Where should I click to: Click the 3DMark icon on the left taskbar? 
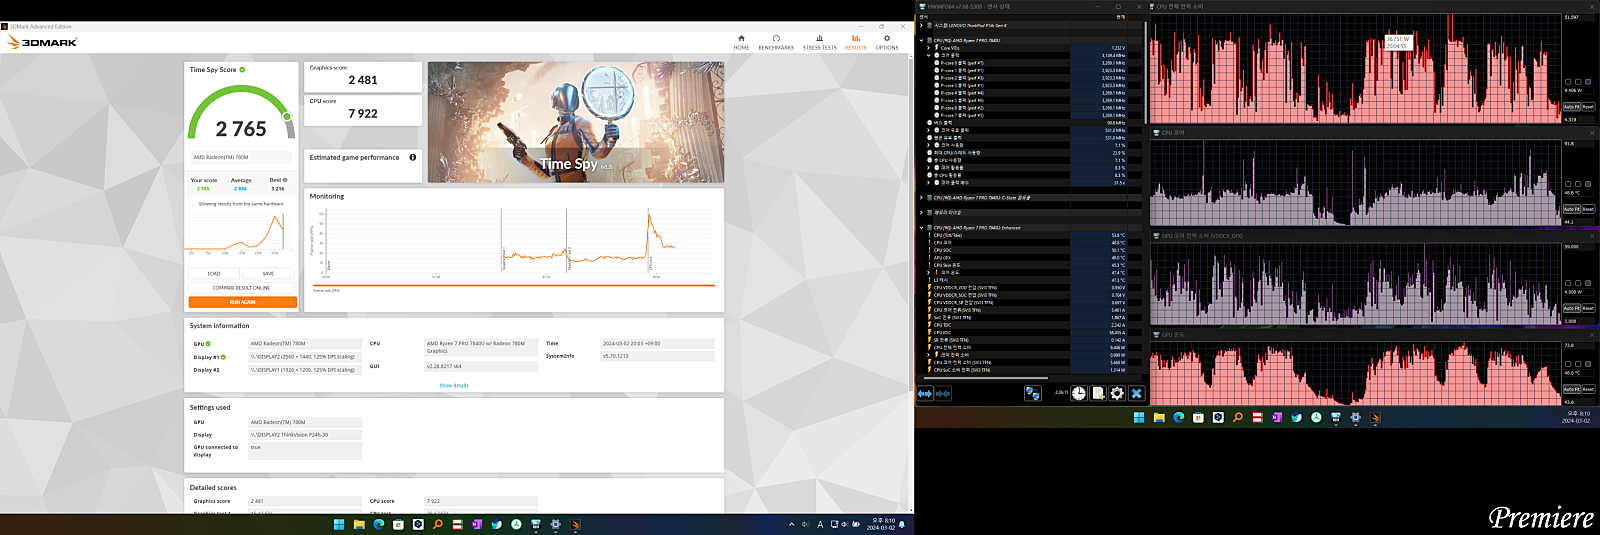[576, 524]
